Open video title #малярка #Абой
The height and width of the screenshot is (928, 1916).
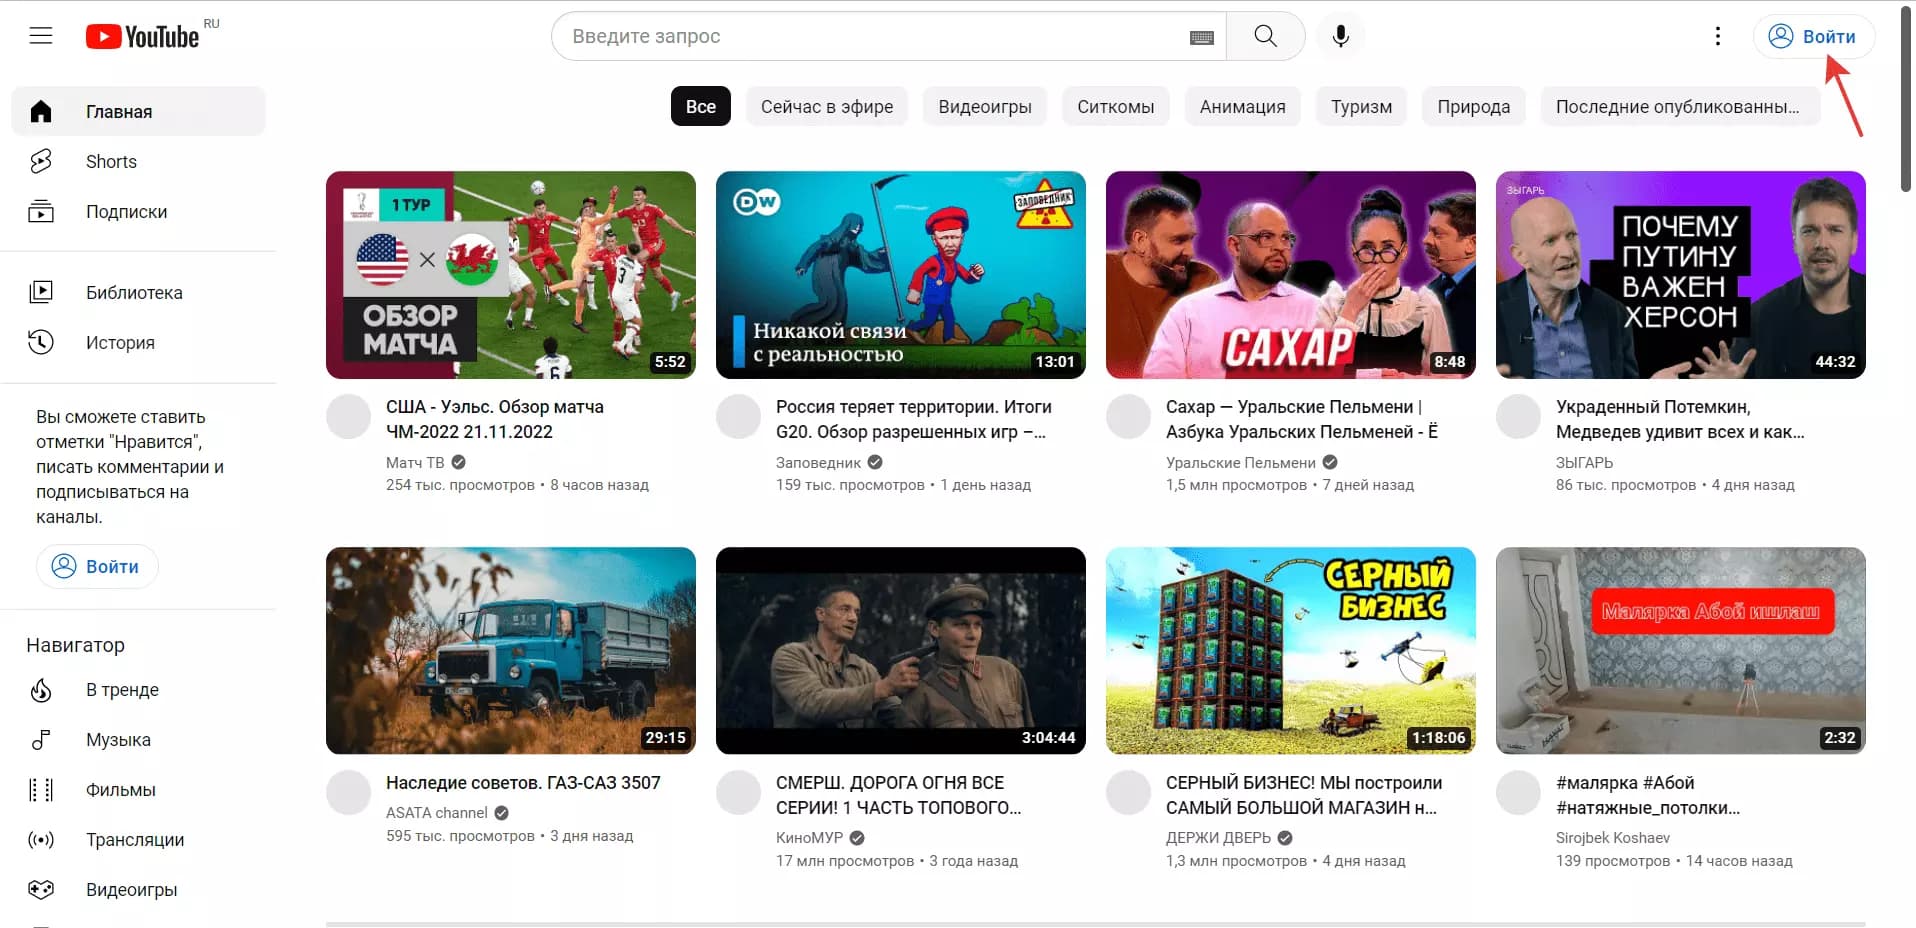point(1648,795)
